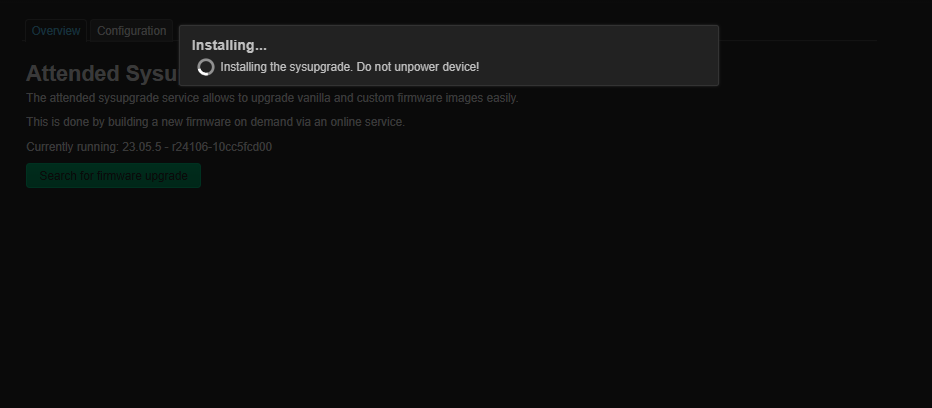
Task: Click empty space inside the Installing dialog
Action: [594, 55]
